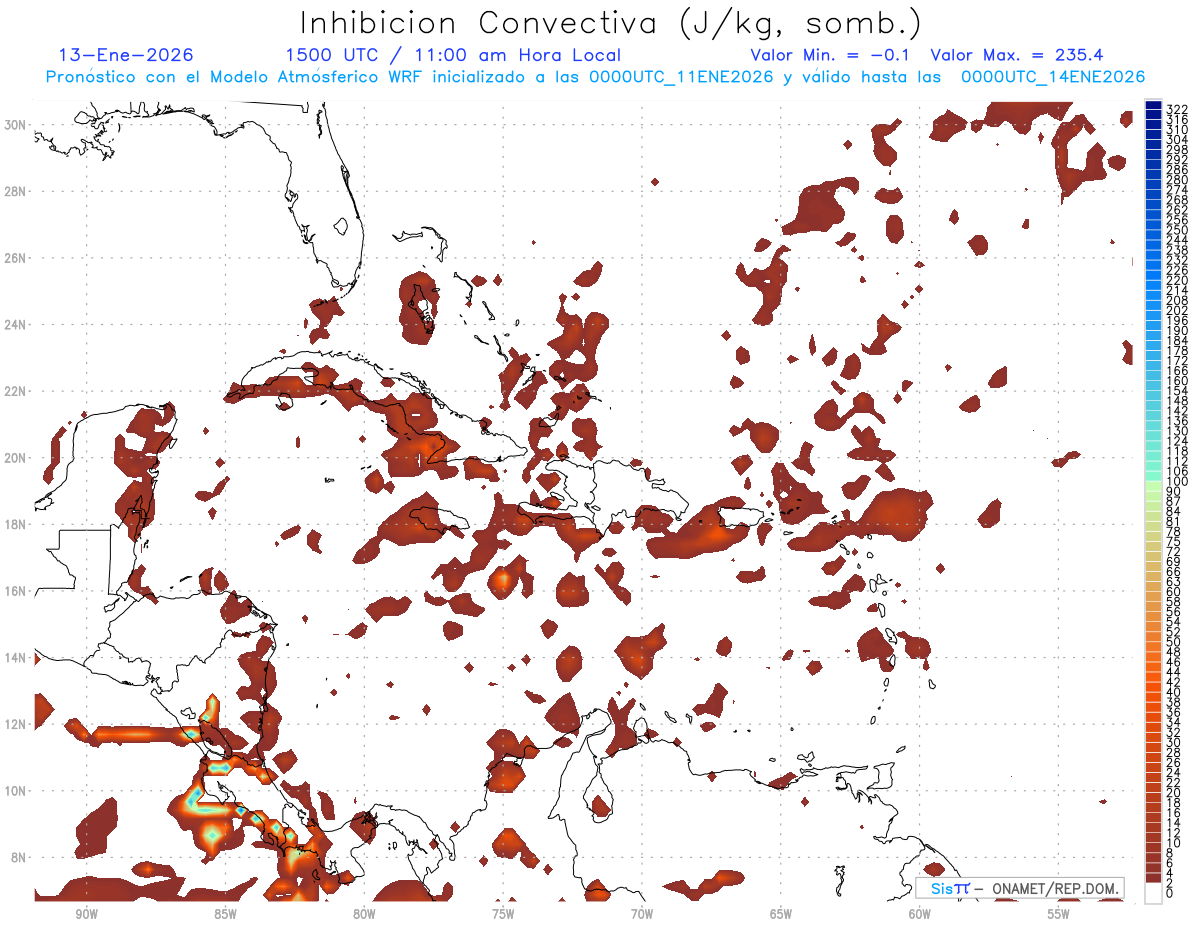The image size is (1200, 927).
Task: Click the 75W longitude axis label
Action: (503, 914)
